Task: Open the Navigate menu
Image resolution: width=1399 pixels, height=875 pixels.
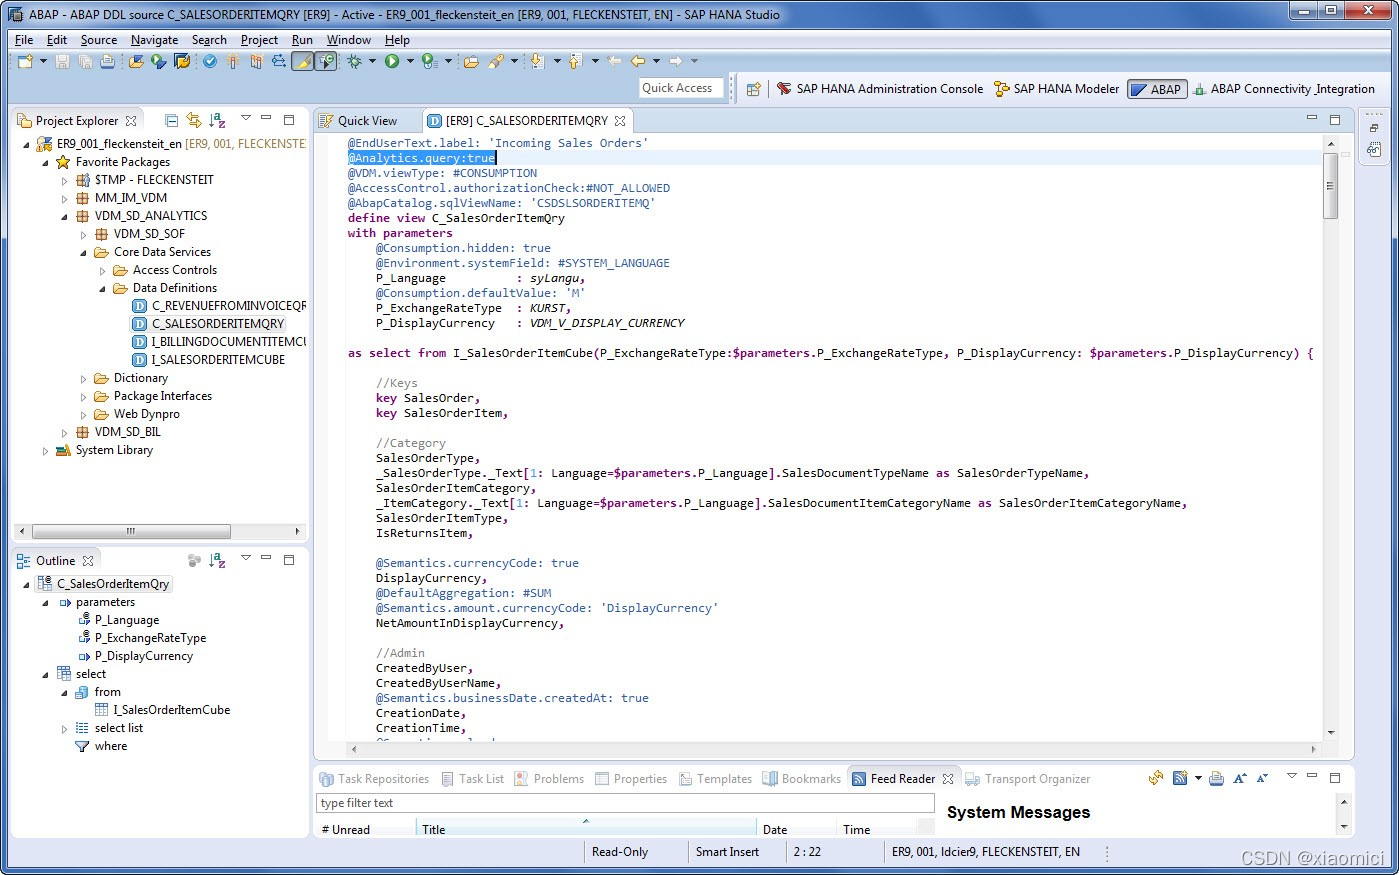Action: click(154, 40)
